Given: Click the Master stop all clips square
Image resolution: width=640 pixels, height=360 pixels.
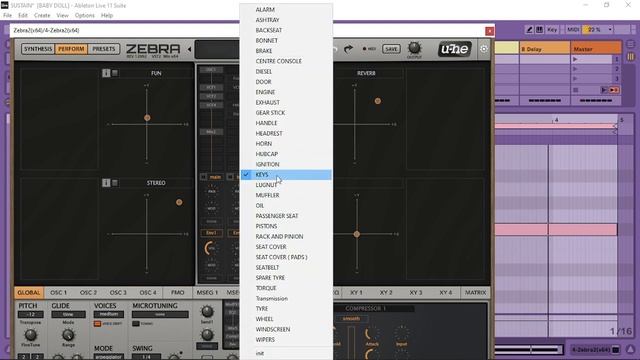Looking at the screenshot, I should click(576, 90).
